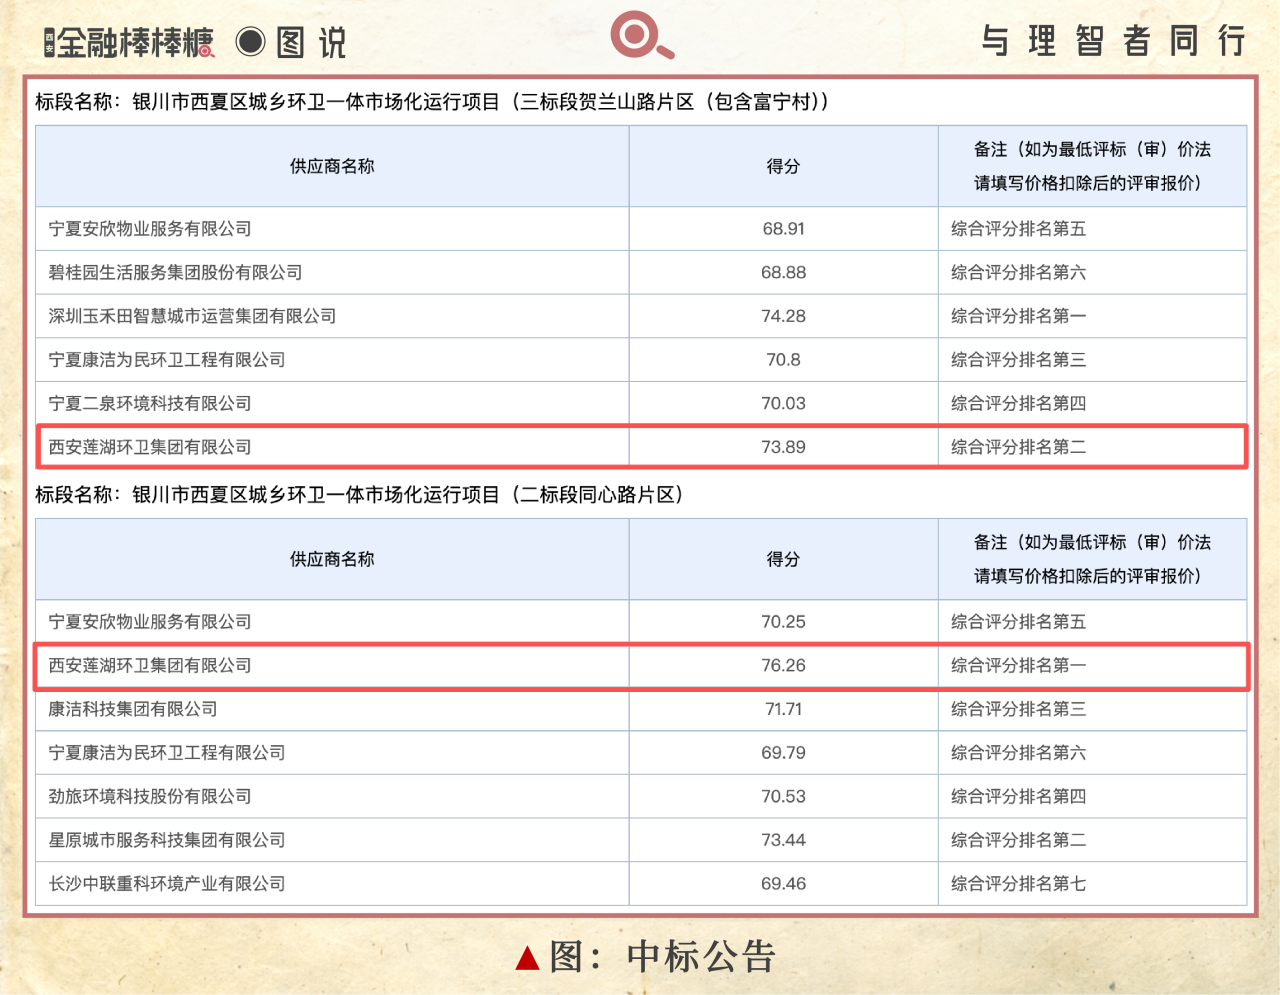The image size is (1280, 995).
Task: Select 深圳玉禾田智慧城市运营集团有限公司
Action: point(192,316)
